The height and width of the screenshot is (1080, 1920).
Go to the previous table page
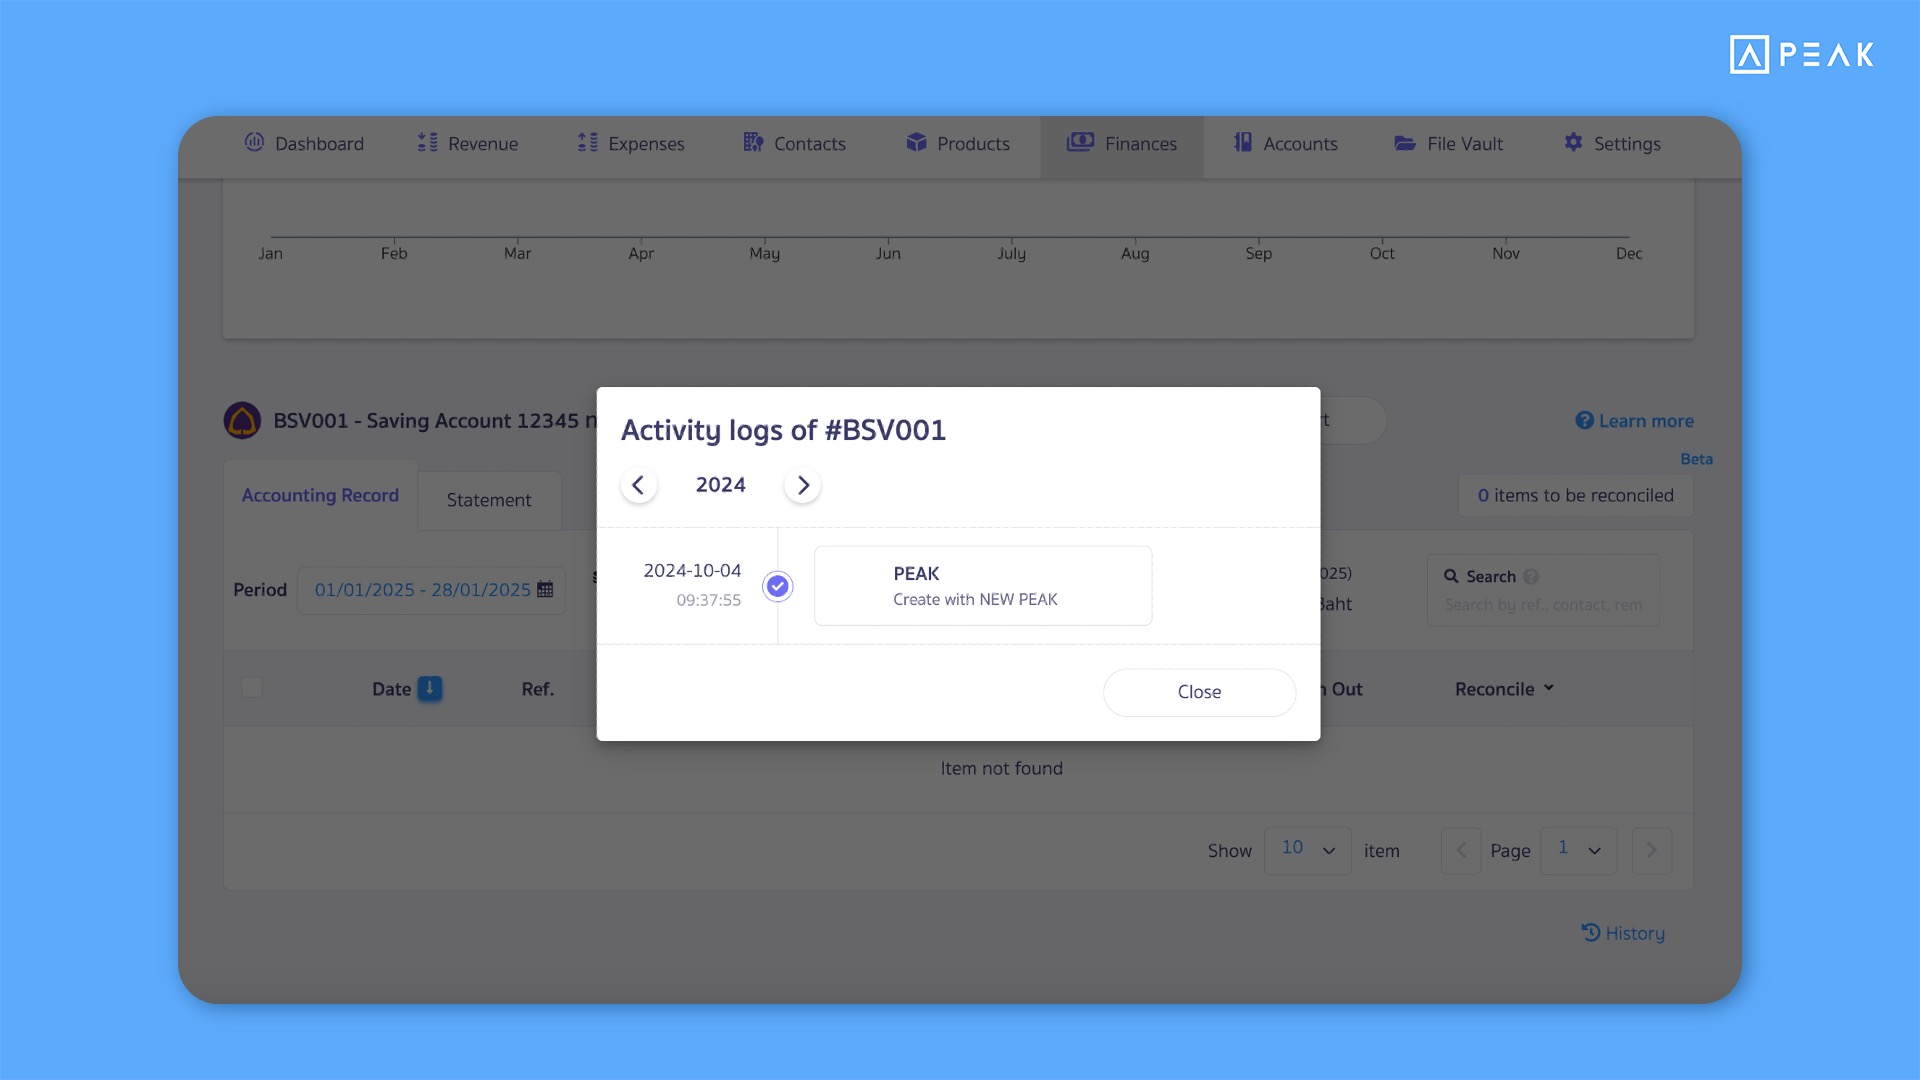tap(1461, 851)
